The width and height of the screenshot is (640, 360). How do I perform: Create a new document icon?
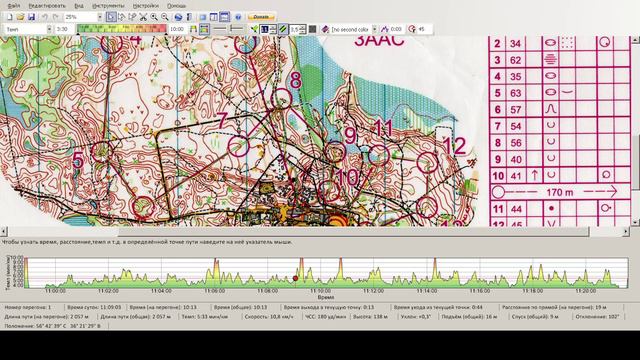[9, 17]
